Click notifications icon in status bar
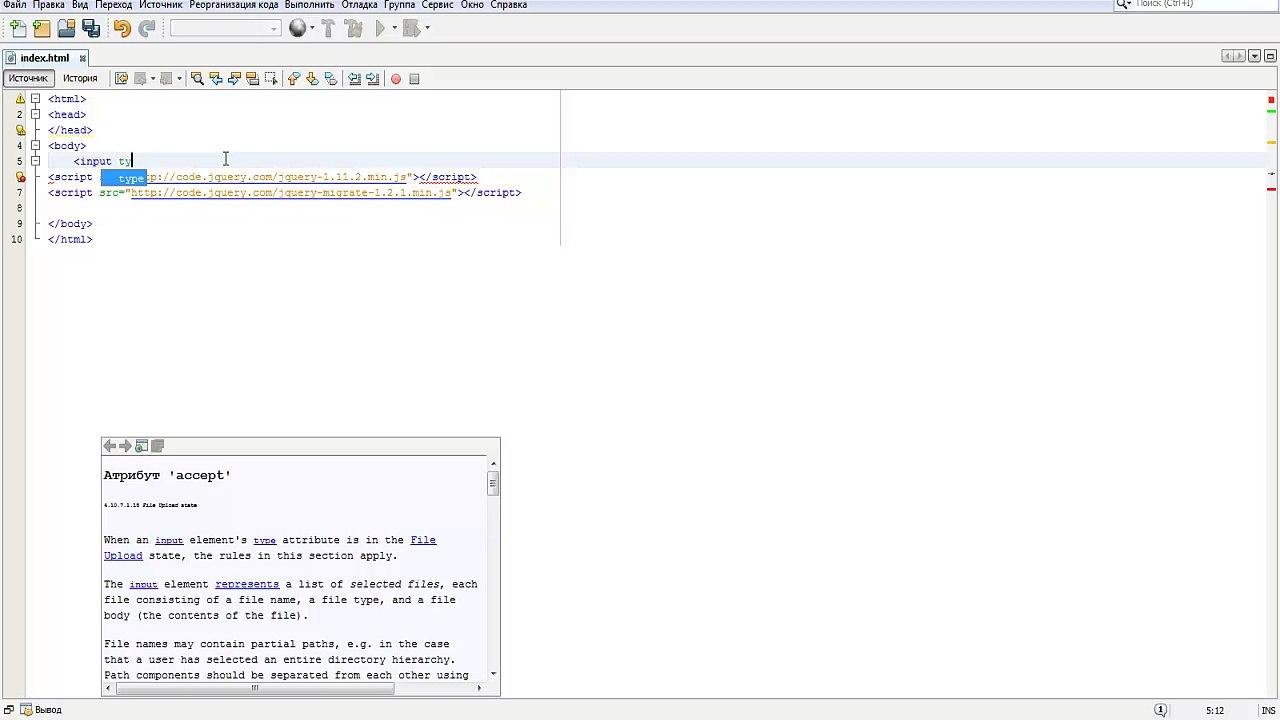Screen dimensions: 1280x720 click(x=1161, y=710)
